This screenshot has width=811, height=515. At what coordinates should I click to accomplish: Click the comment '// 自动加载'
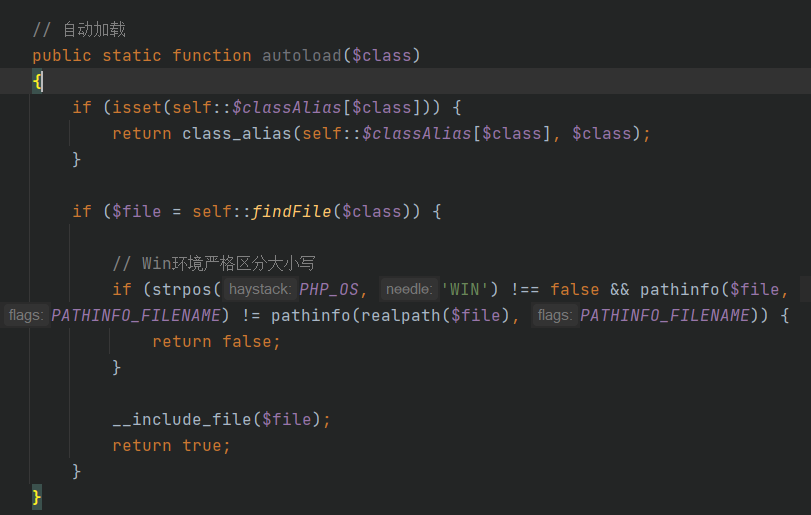click(x=79, y=29)
